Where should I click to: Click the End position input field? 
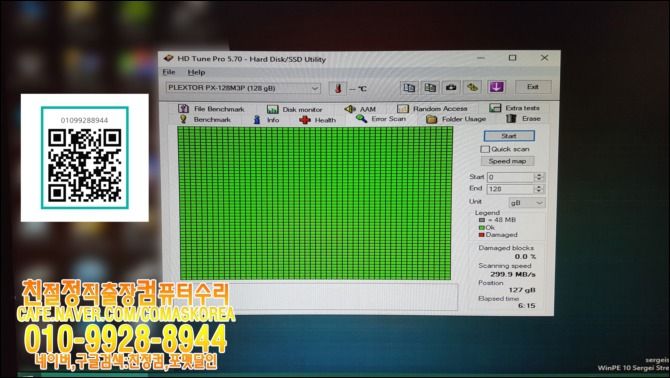pos(511,189)
